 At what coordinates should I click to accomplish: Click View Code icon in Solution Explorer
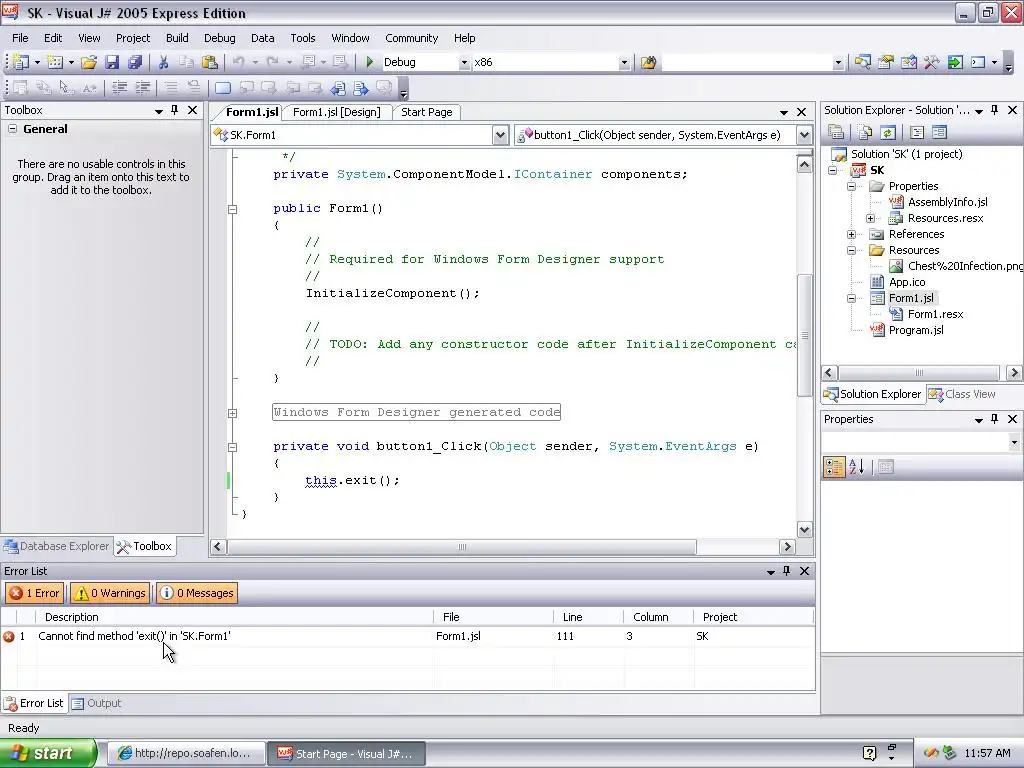[917, 133]
